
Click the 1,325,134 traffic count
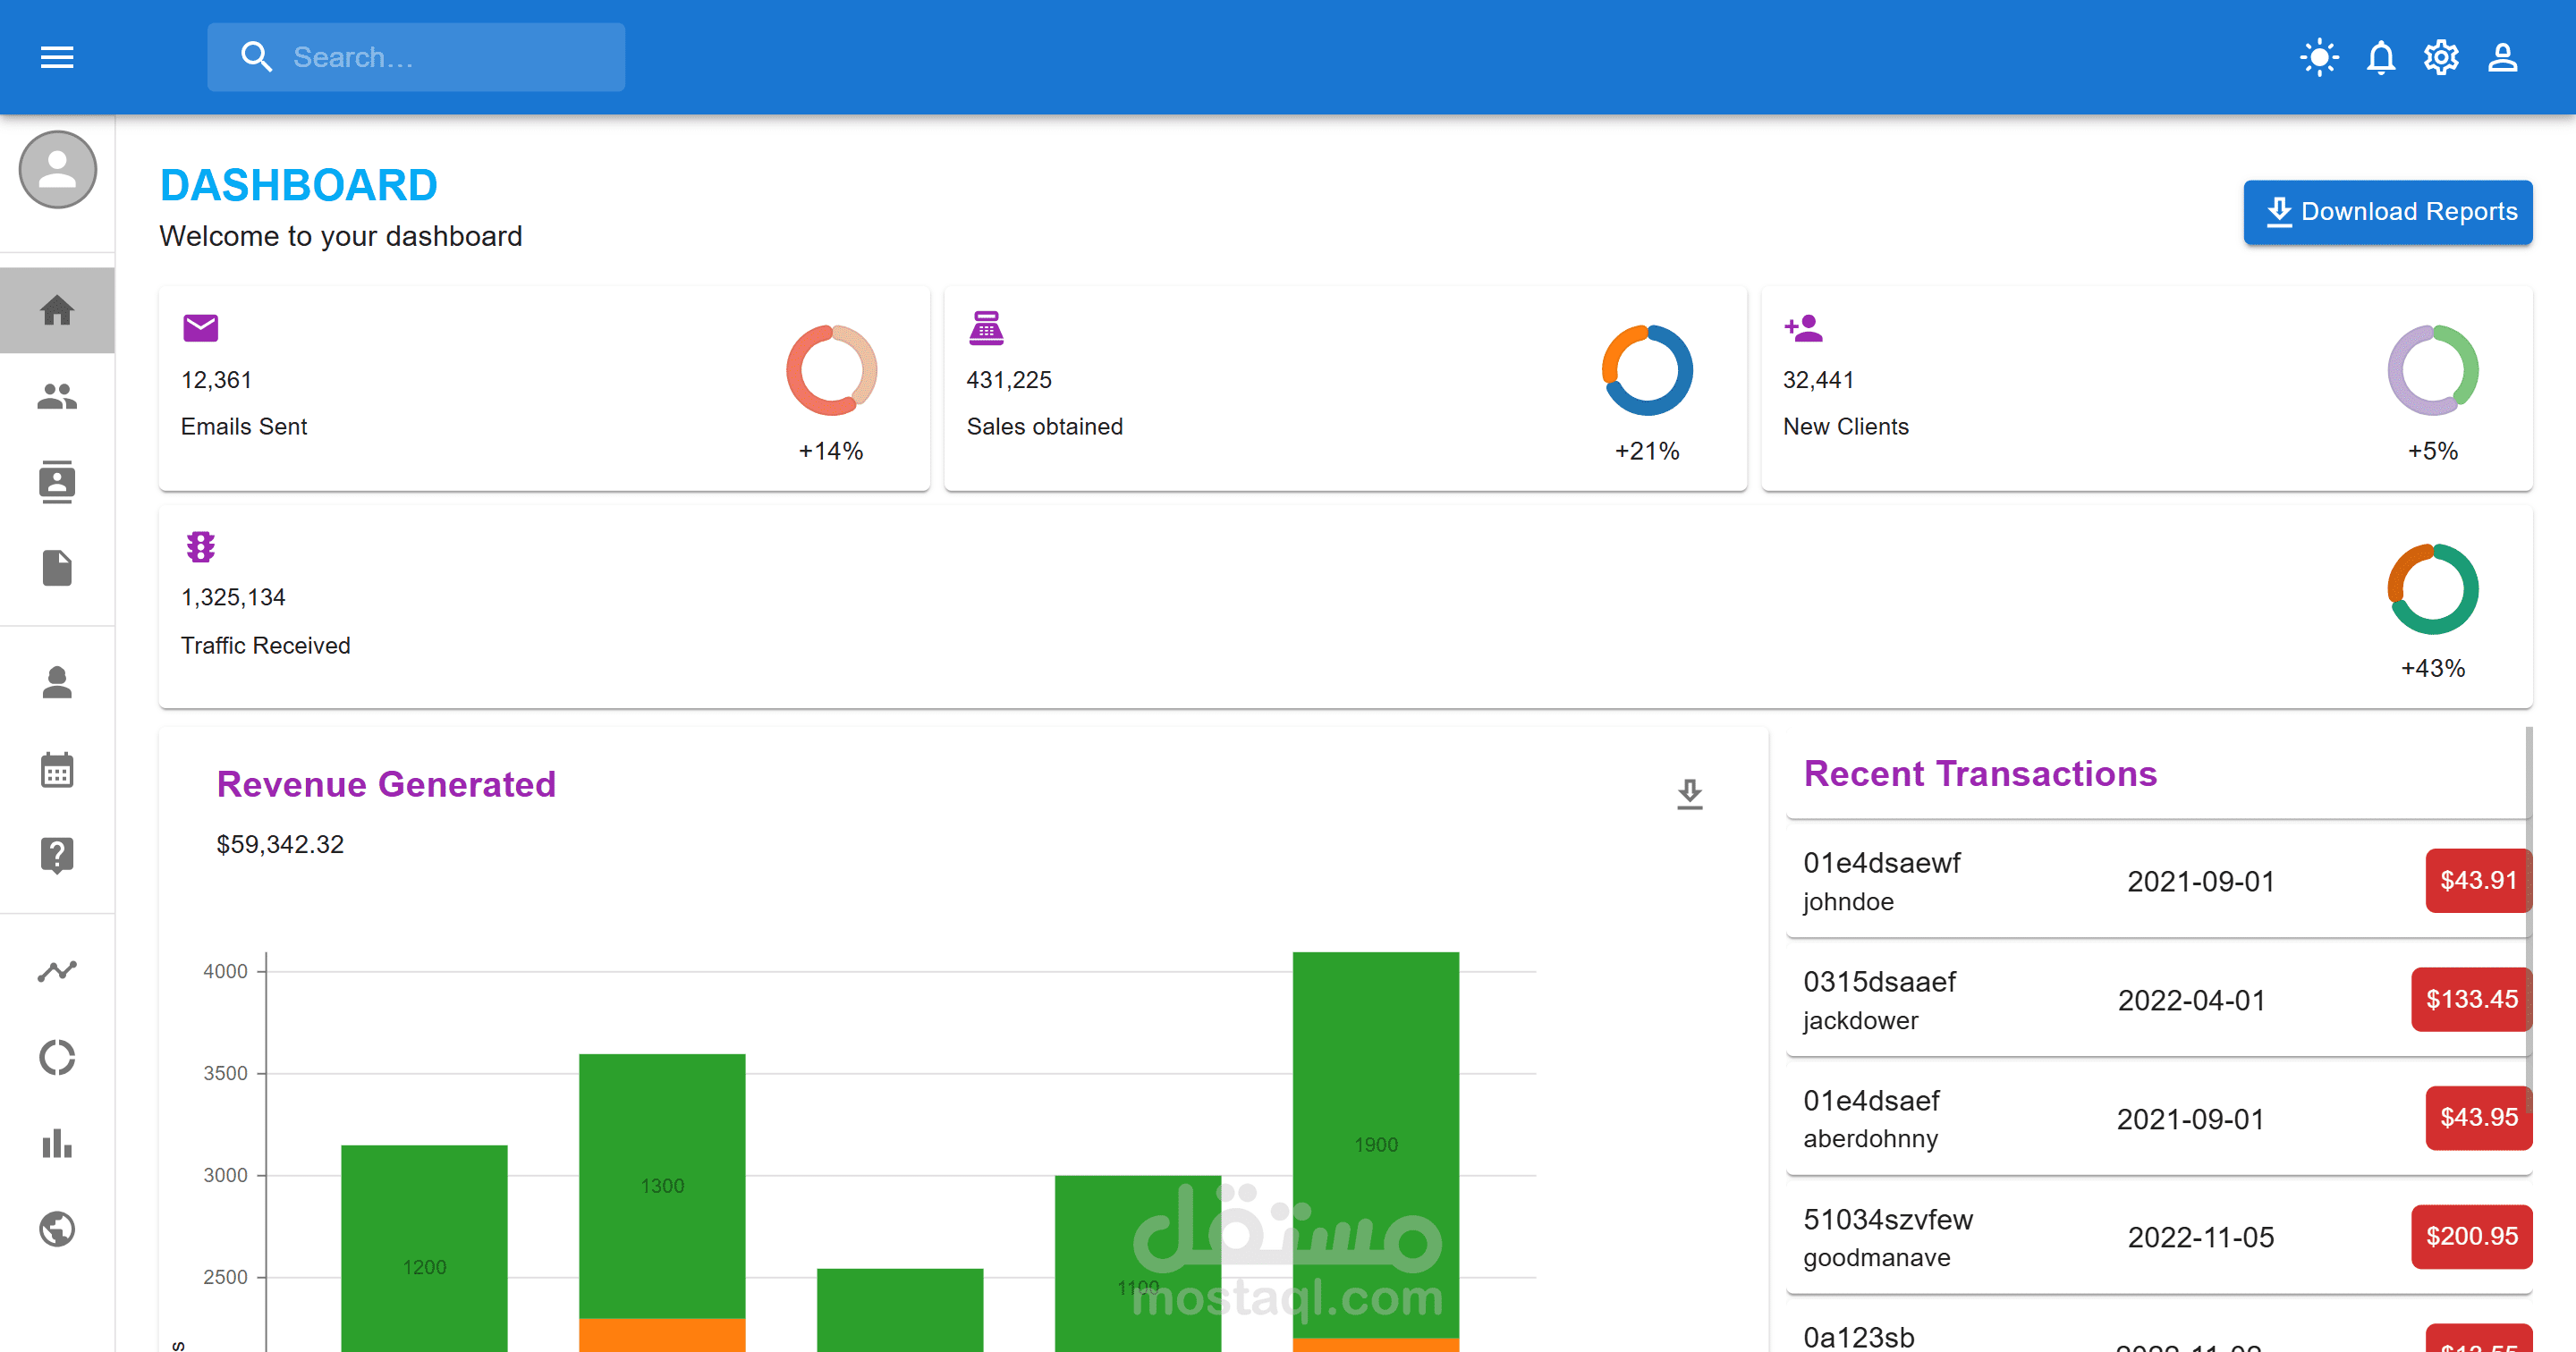pos(233,598)
